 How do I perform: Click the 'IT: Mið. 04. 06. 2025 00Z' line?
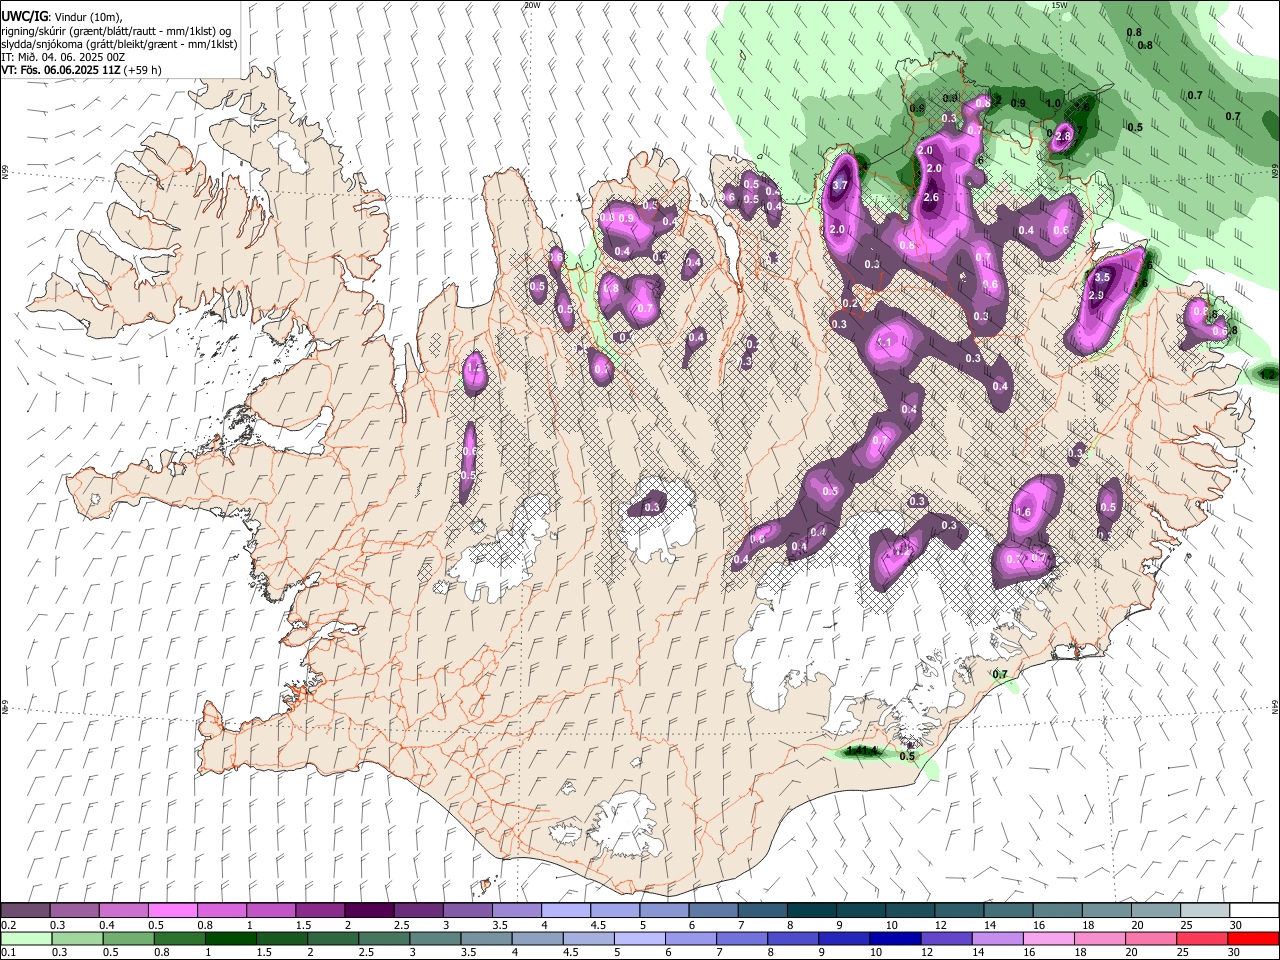[x=63, y=57]
